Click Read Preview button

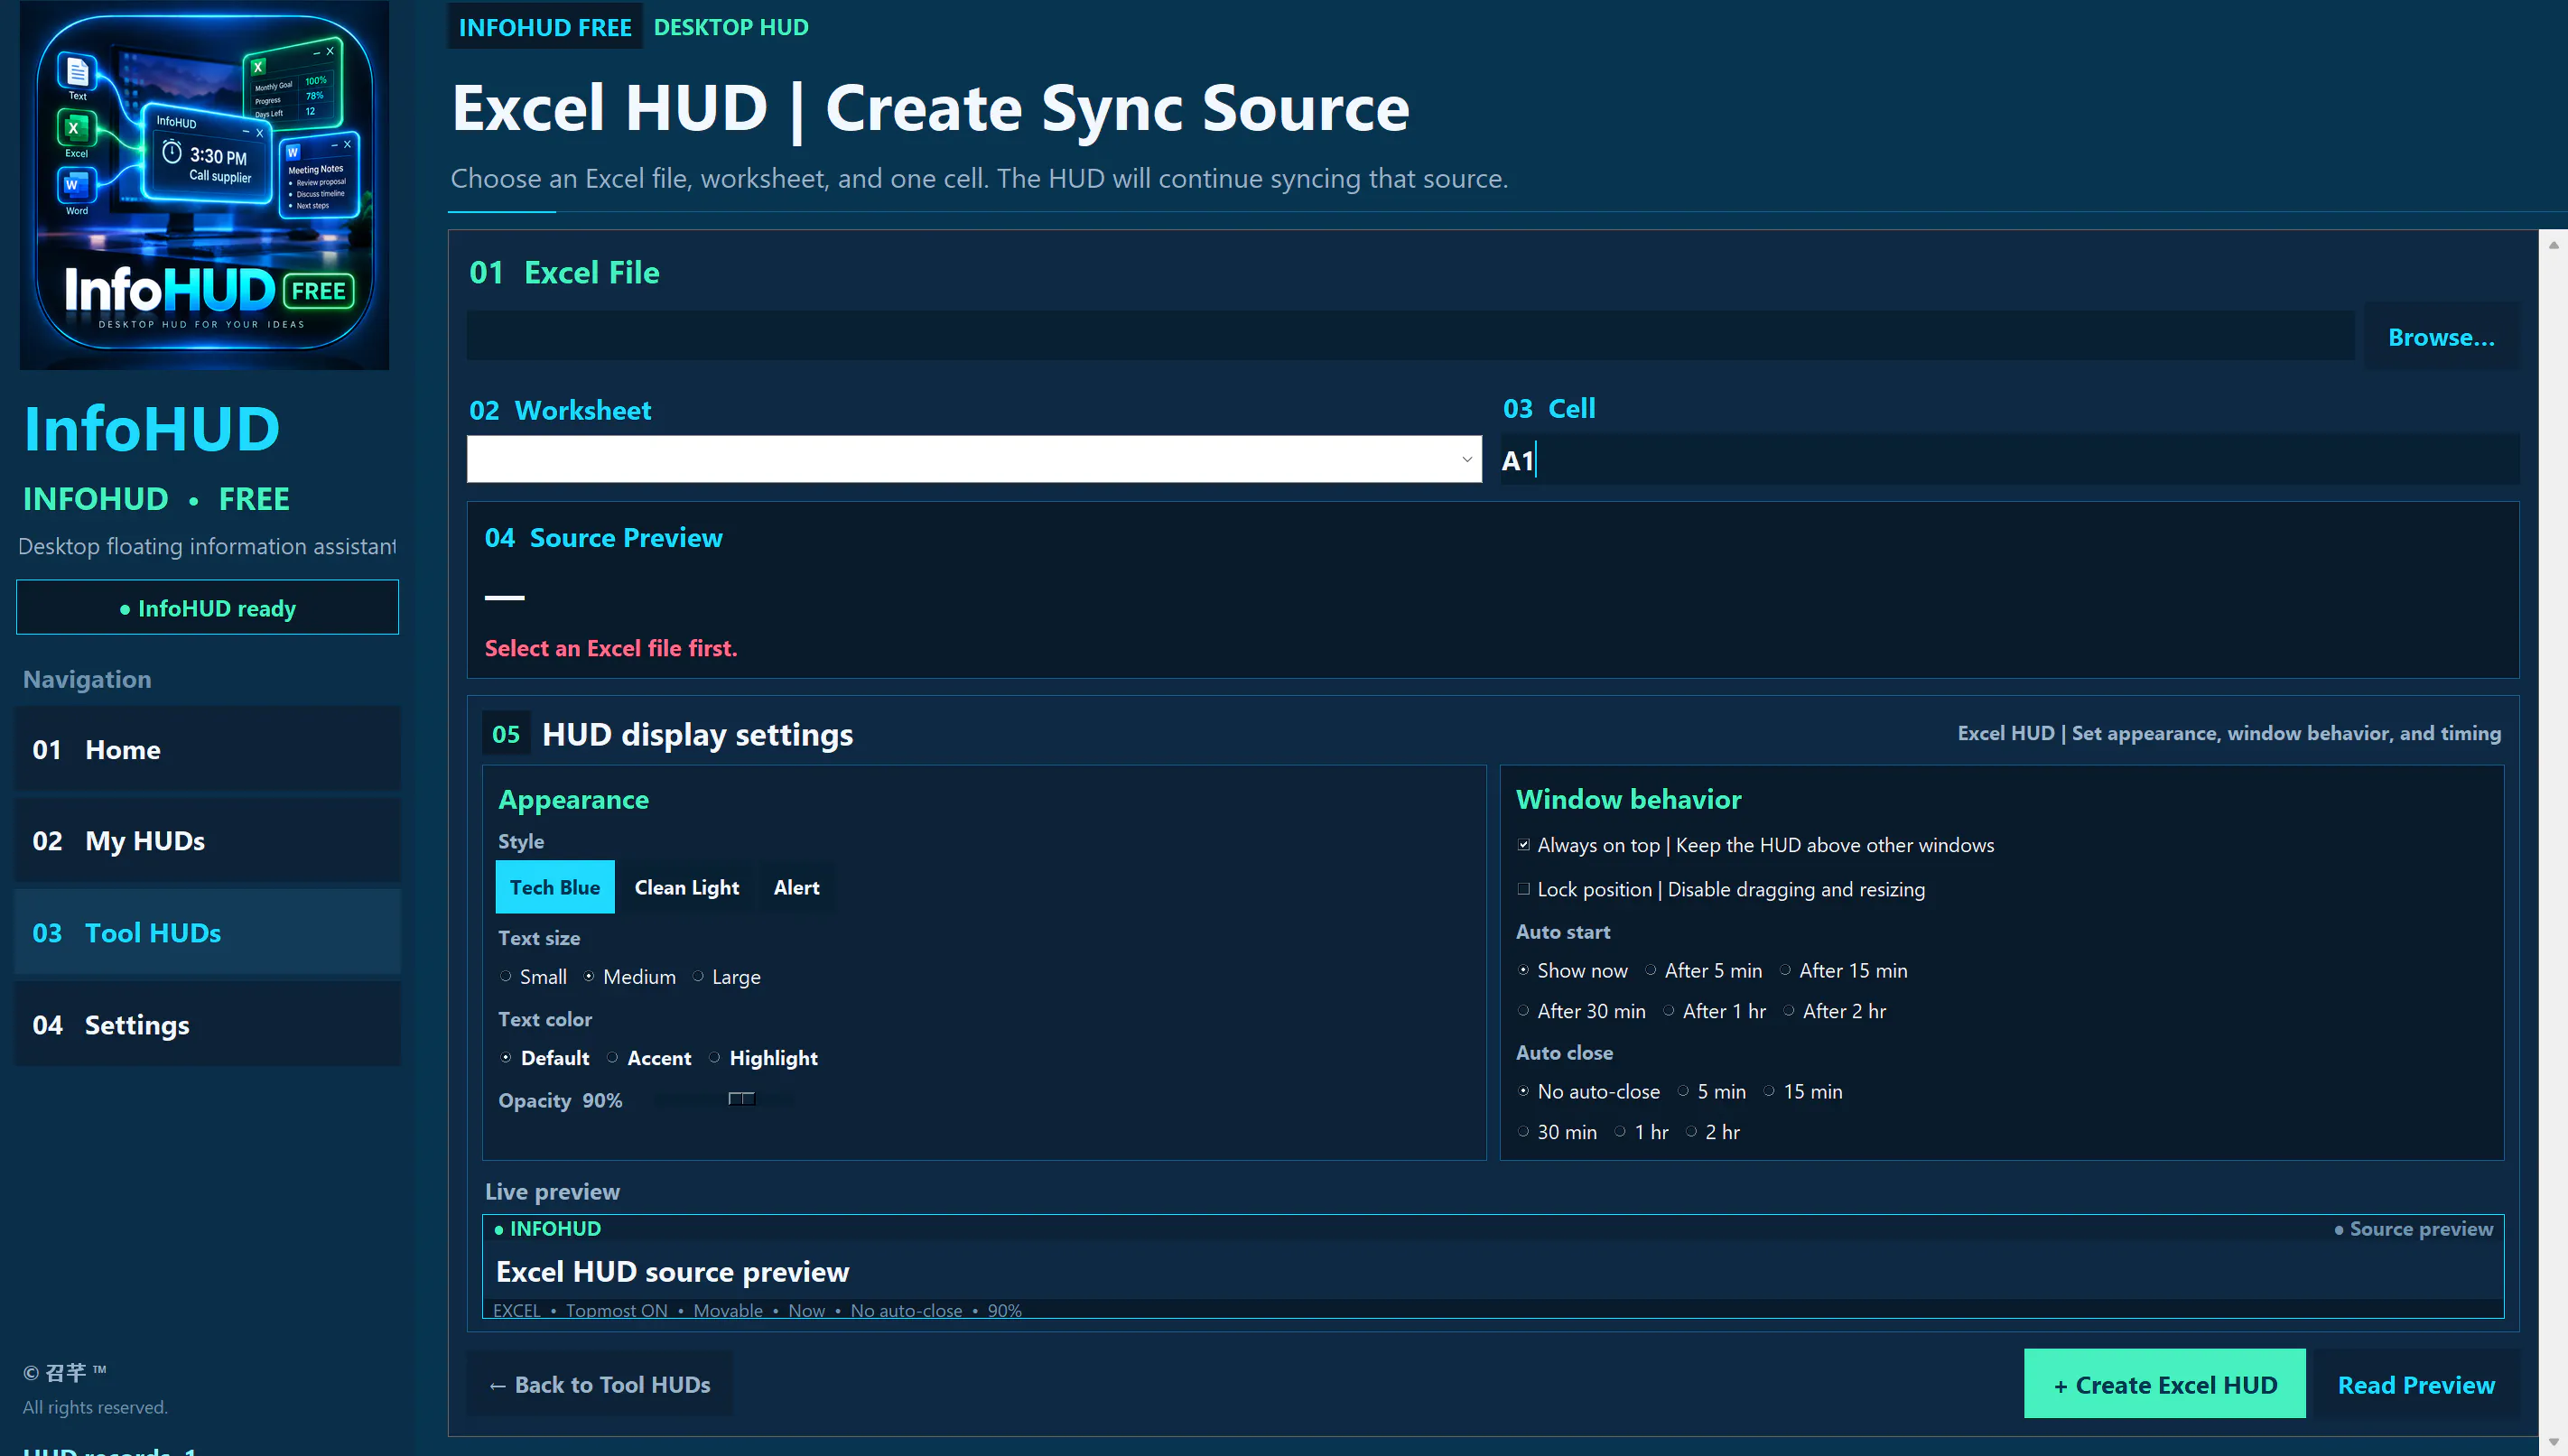[x=2415, y=1384]
